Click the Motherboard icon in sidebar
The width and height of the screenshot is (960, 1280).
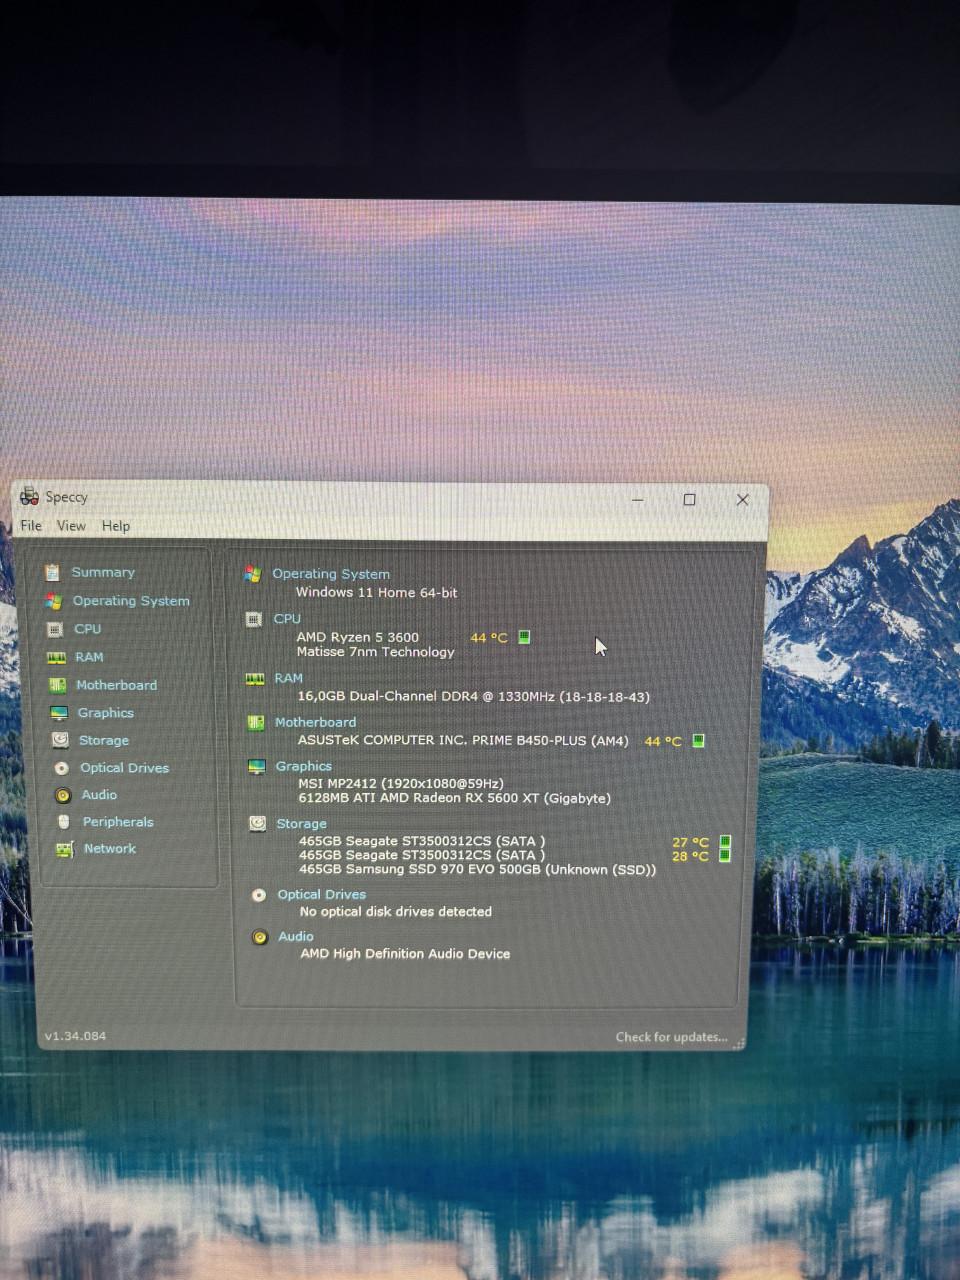[58, 685]
